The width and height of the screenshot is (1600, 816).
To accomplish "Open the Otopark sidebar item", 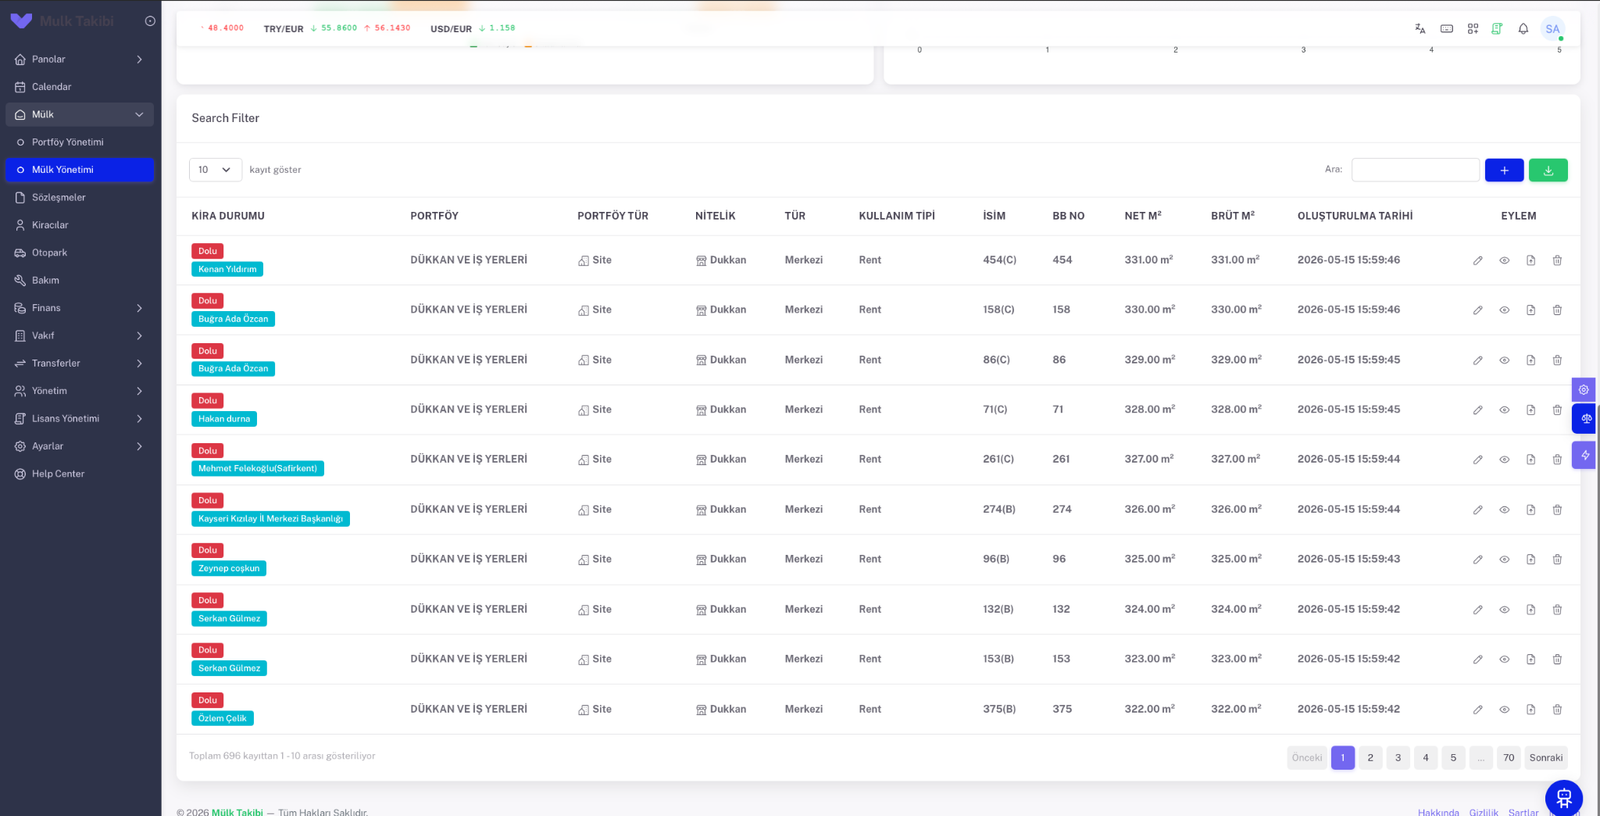I will click(x=80, y=253).
